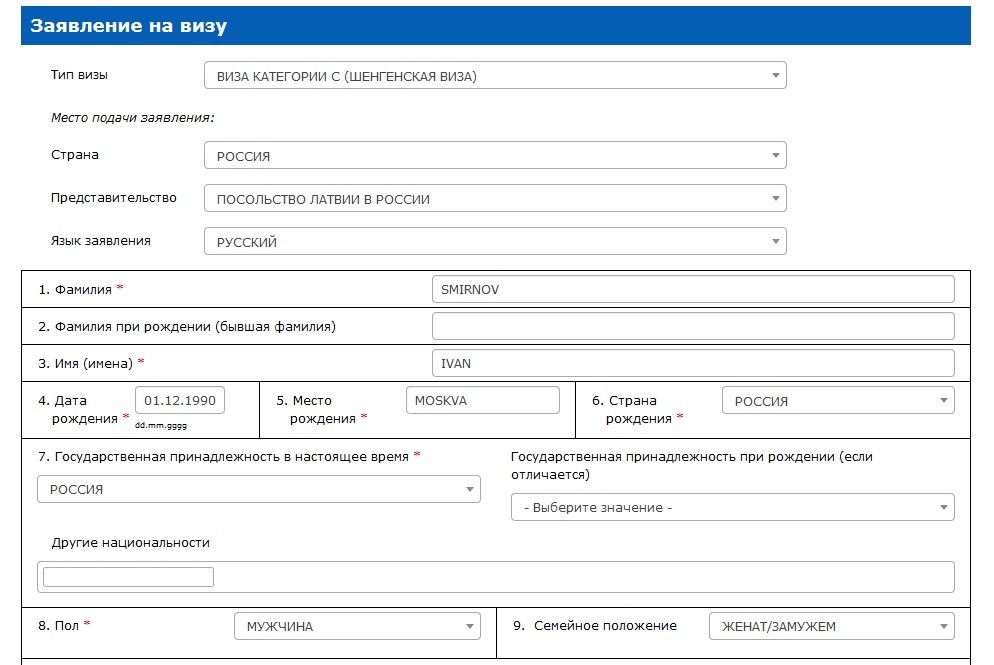Viewport: 994px width, 665px height.
Task: Click the Фамилия field containing SMIRNOV
Action: point(692,289)
